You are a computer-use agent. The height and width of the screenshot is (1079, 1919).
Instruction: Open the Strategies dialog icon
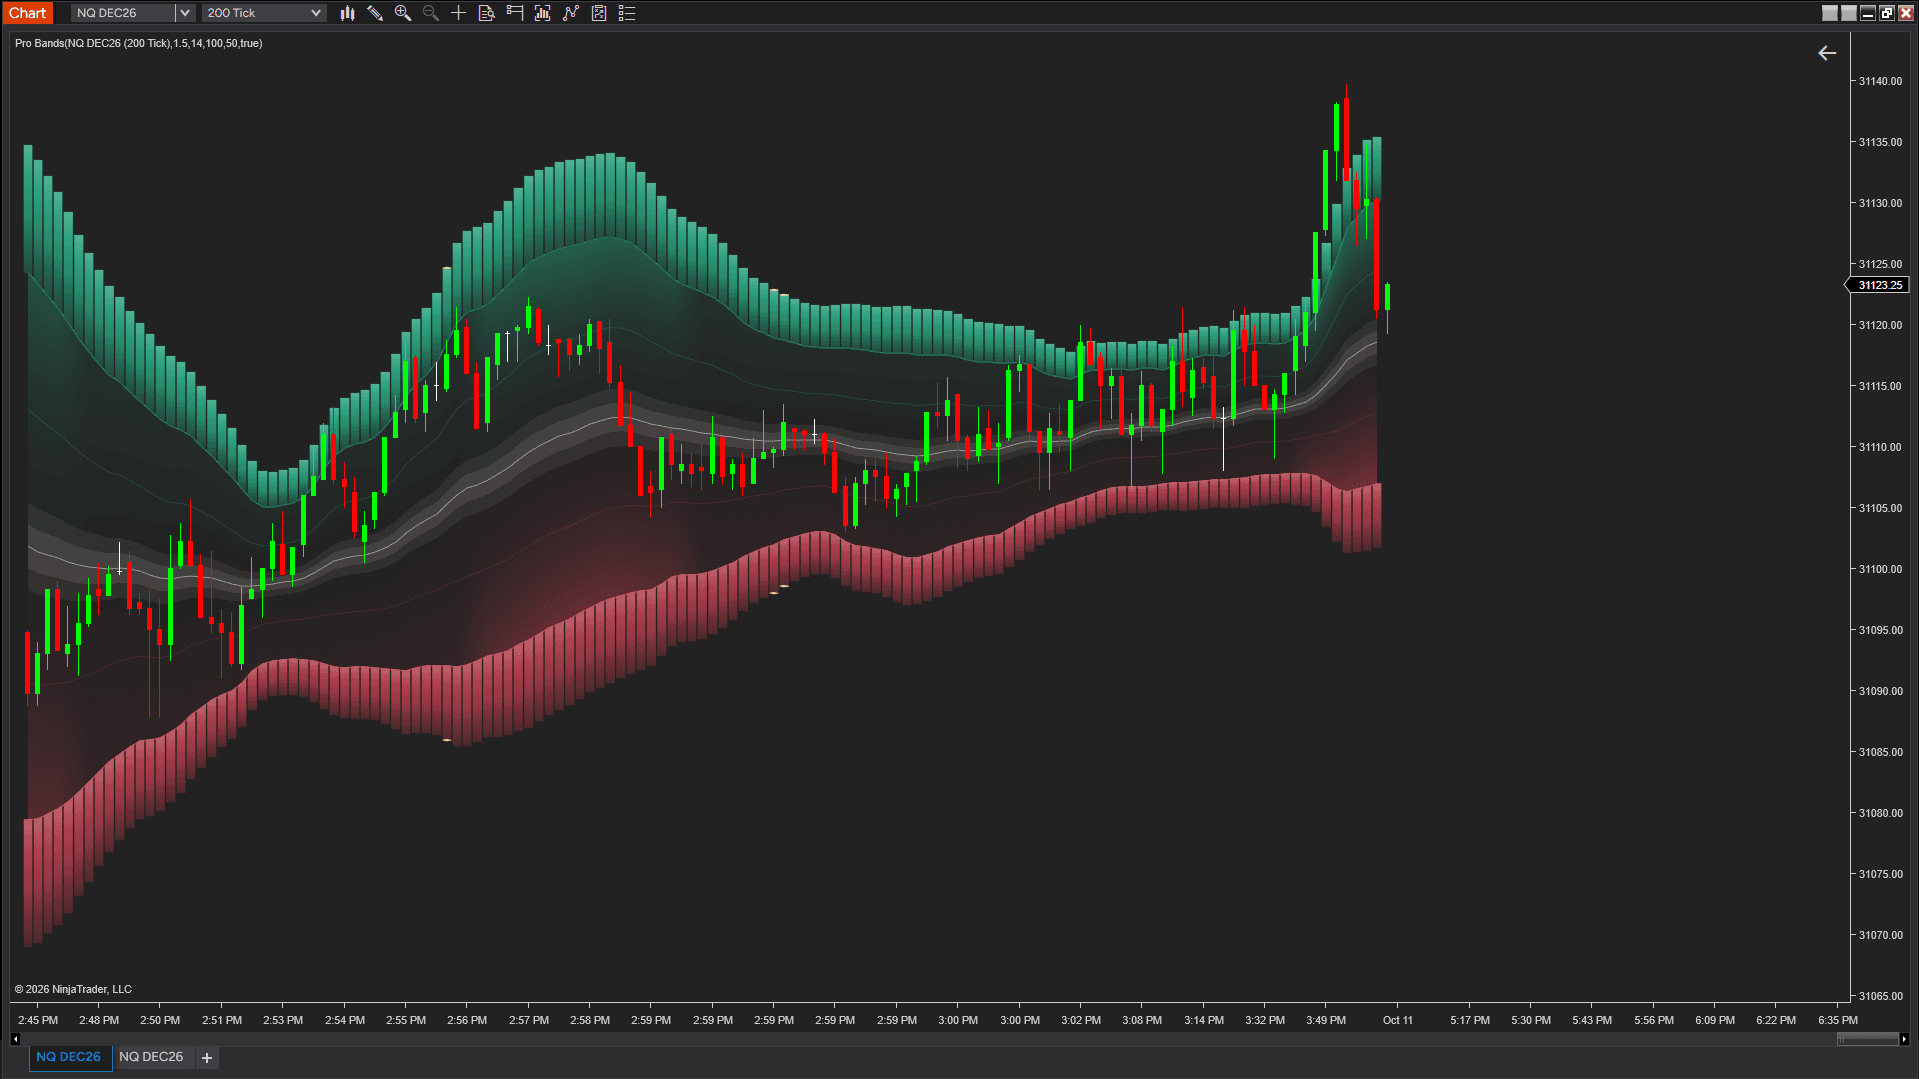tap(599, 13)
